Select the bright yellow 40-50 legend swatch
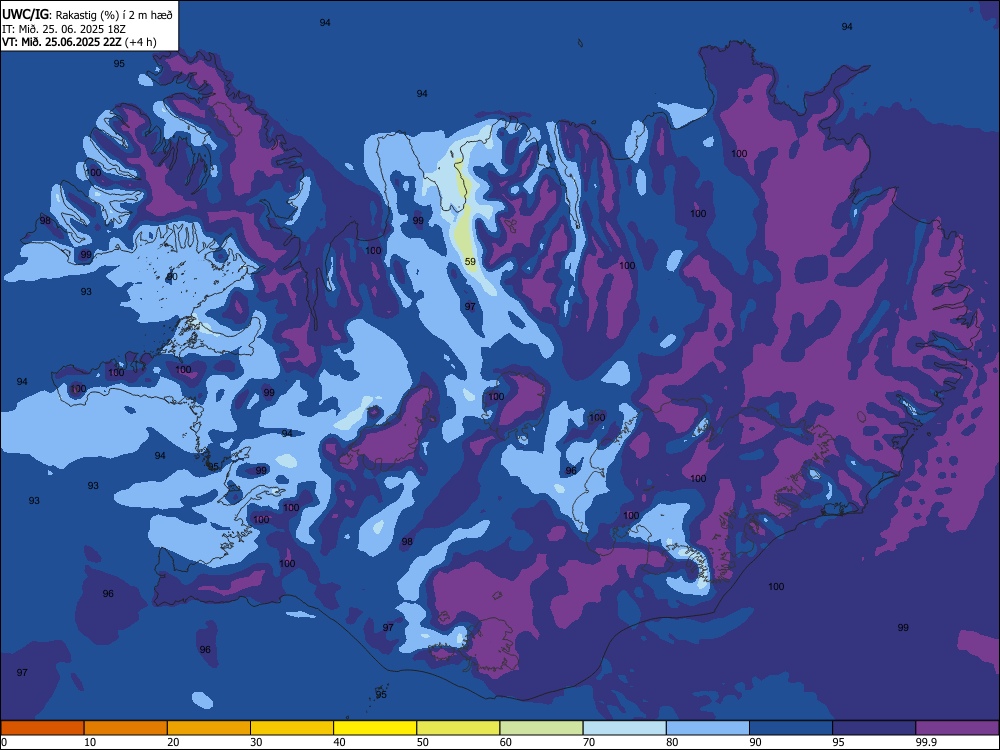 (375, 728)
